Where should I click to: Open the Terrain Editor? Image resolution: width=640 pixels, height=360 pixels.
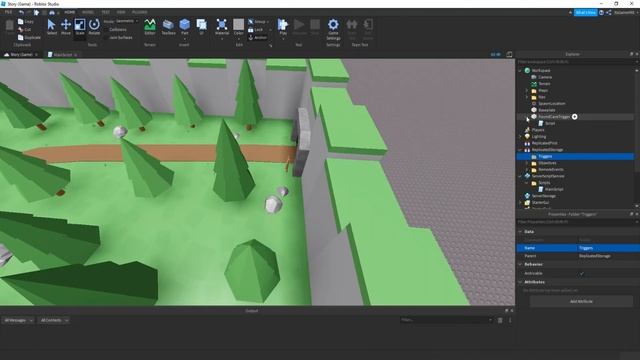[x=150, y=27]
